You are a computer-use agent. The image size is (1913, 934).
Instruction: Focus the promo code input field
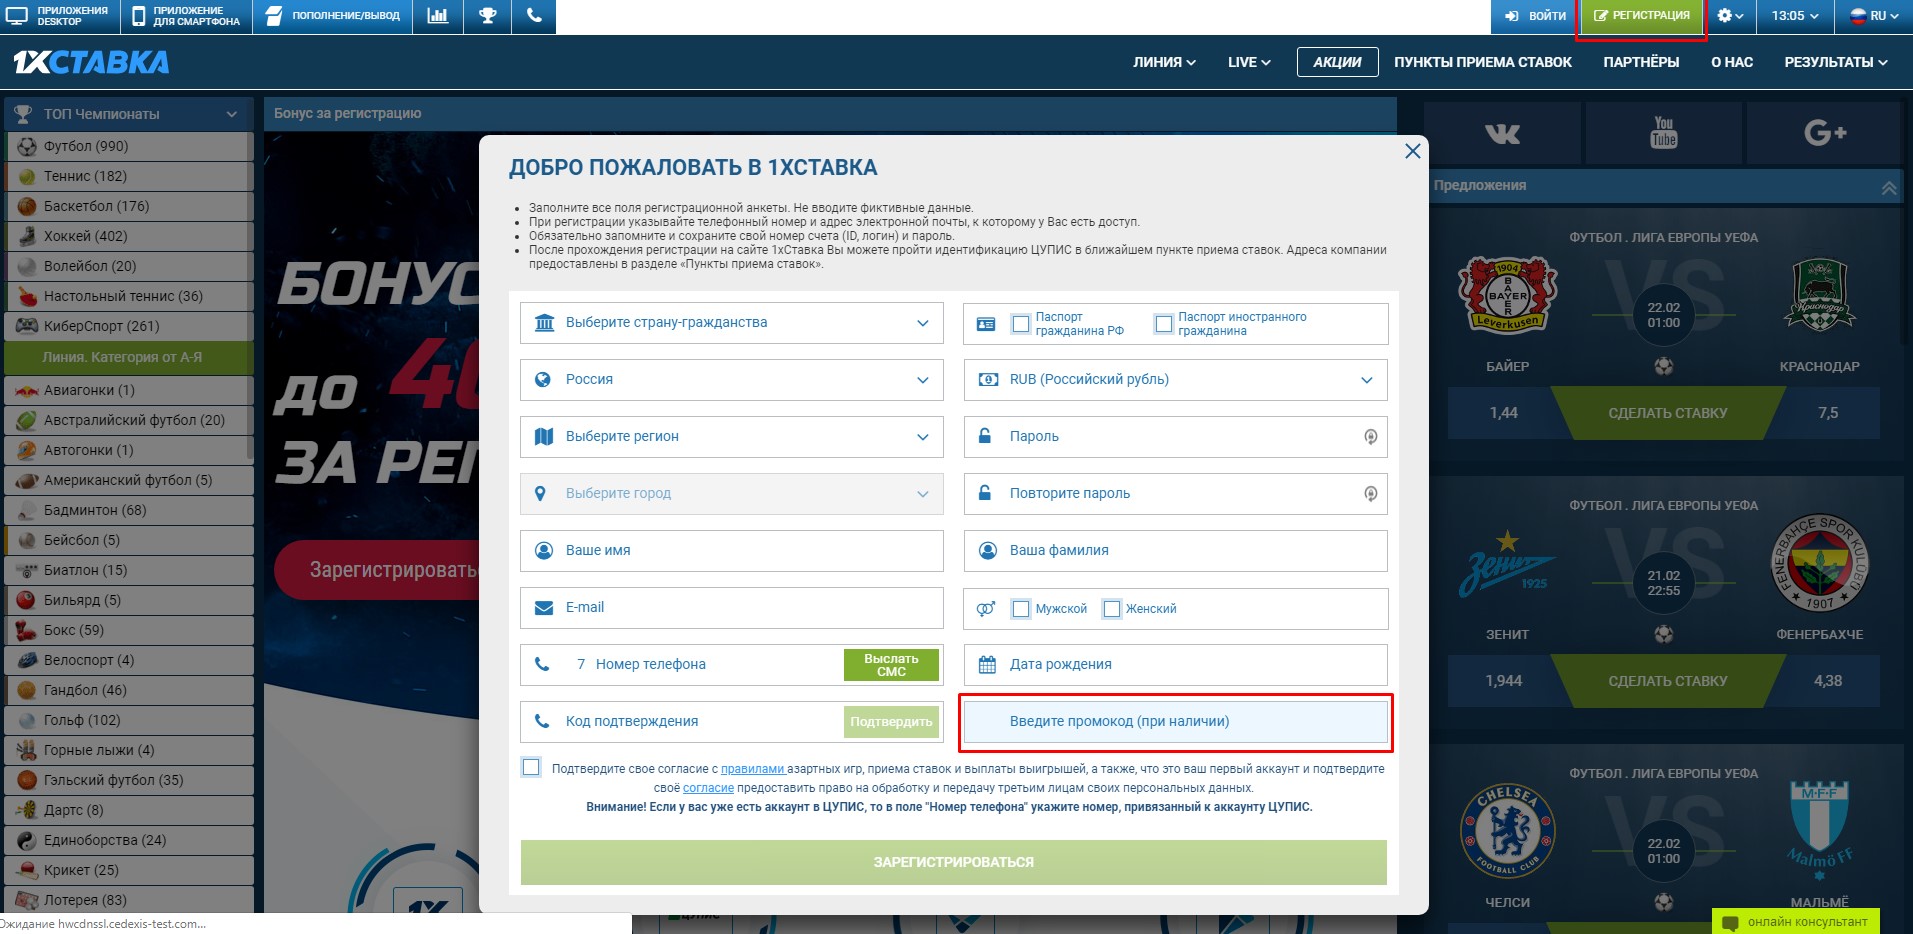point(1175,722)
